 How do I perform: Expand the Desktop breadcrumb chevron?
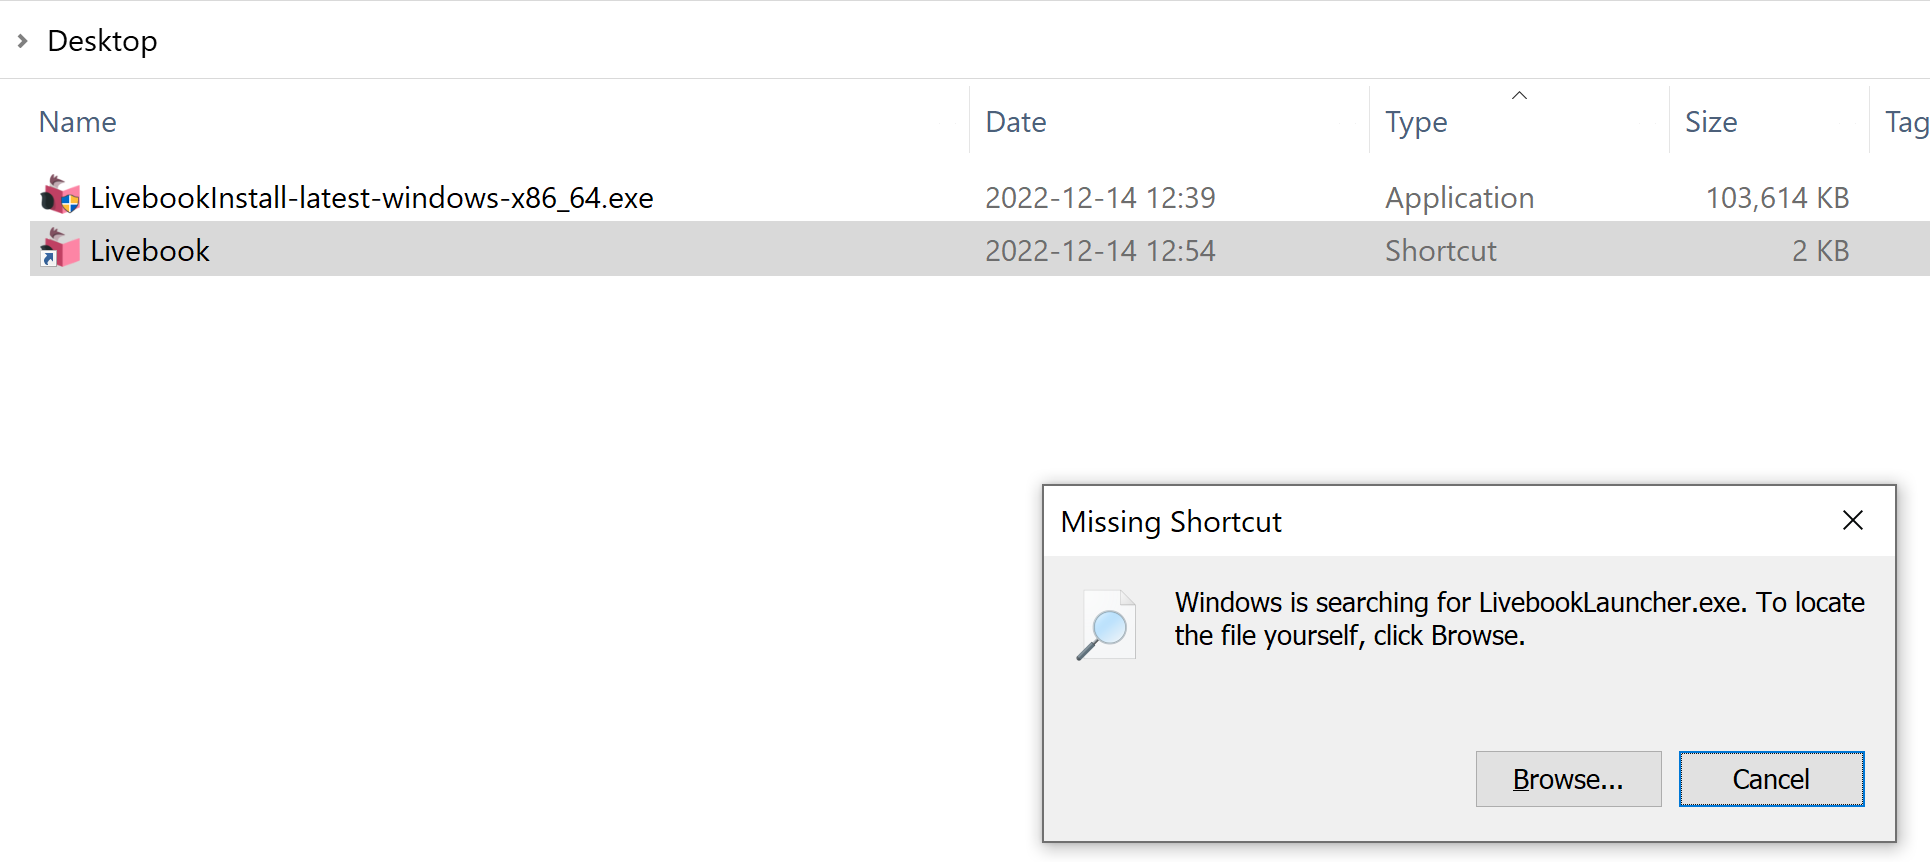[22, 41]
